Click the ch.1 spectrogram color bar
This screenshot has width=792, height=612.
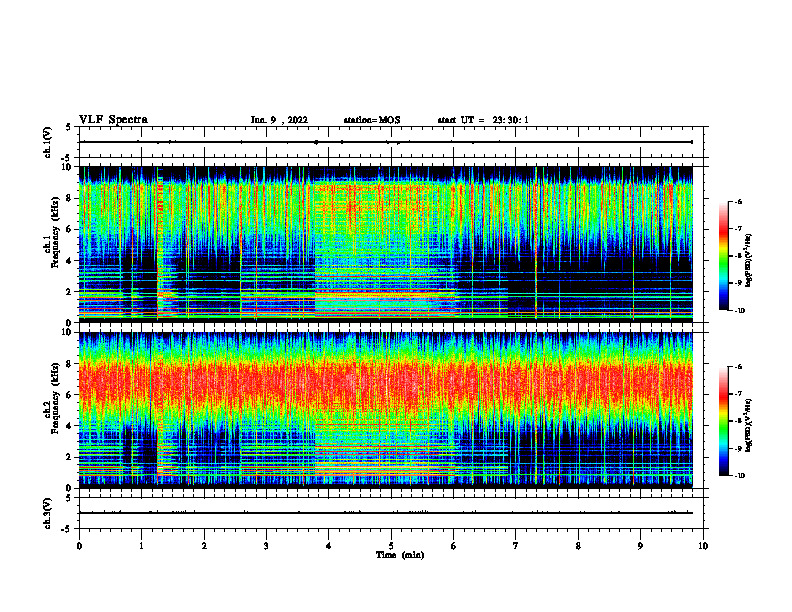point(724,256)
